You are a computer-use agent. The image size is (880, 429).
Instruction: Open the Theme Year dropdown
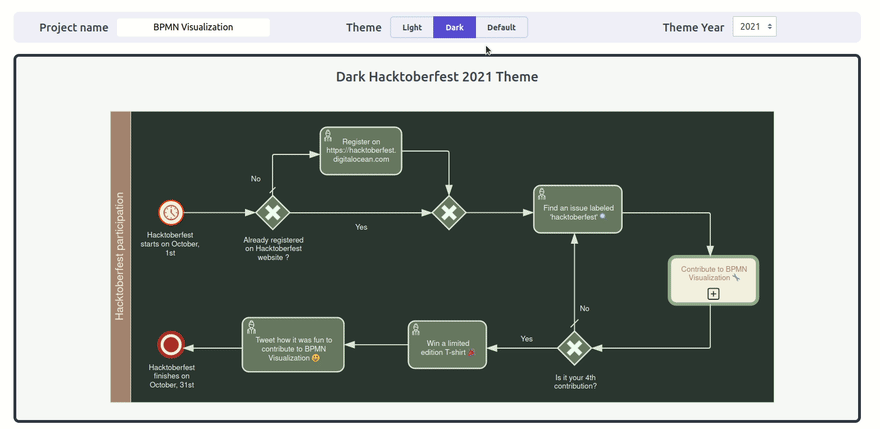point(754,26)
